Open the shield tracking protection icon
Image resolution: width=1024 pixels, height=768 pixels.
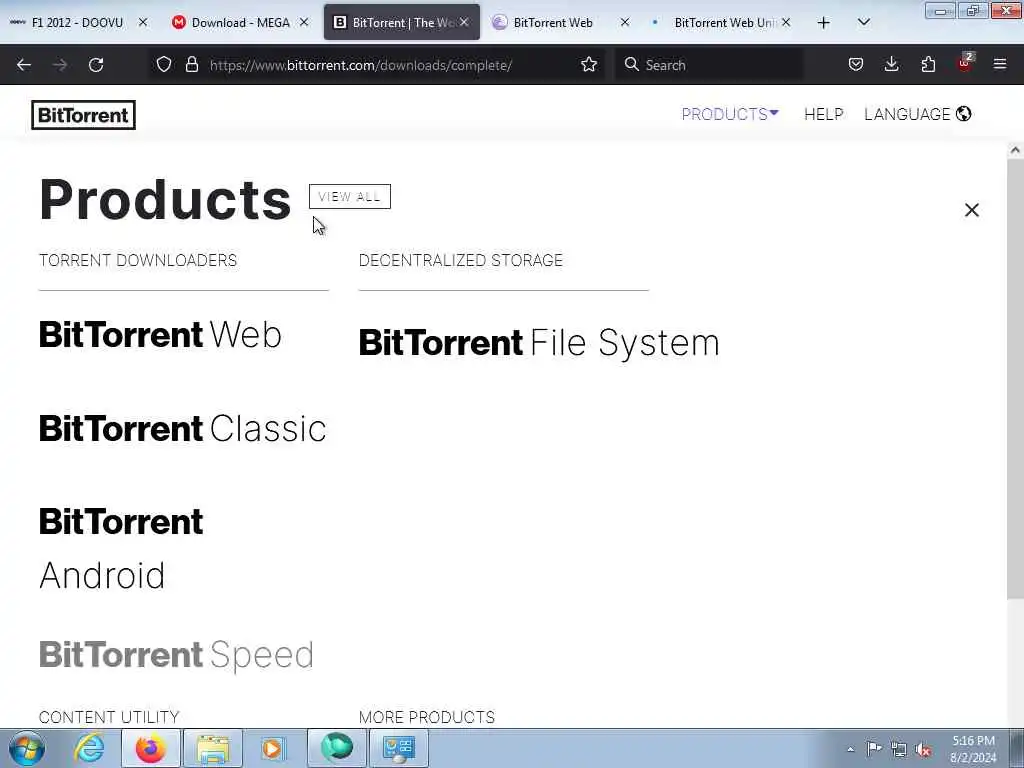(x=164, y=65)
